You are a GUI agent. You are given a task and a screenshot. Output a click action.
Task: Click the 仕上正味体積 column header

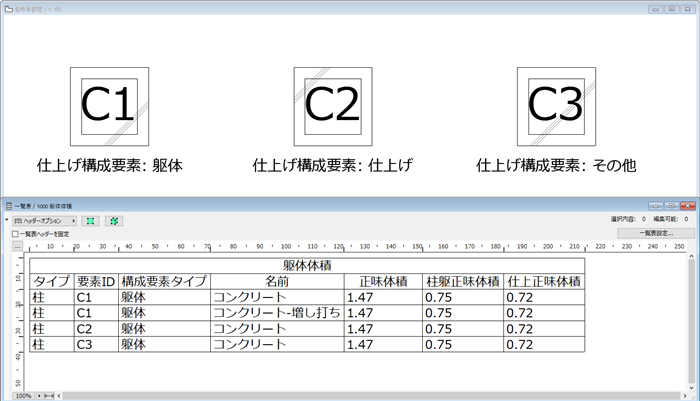point(544,281)
